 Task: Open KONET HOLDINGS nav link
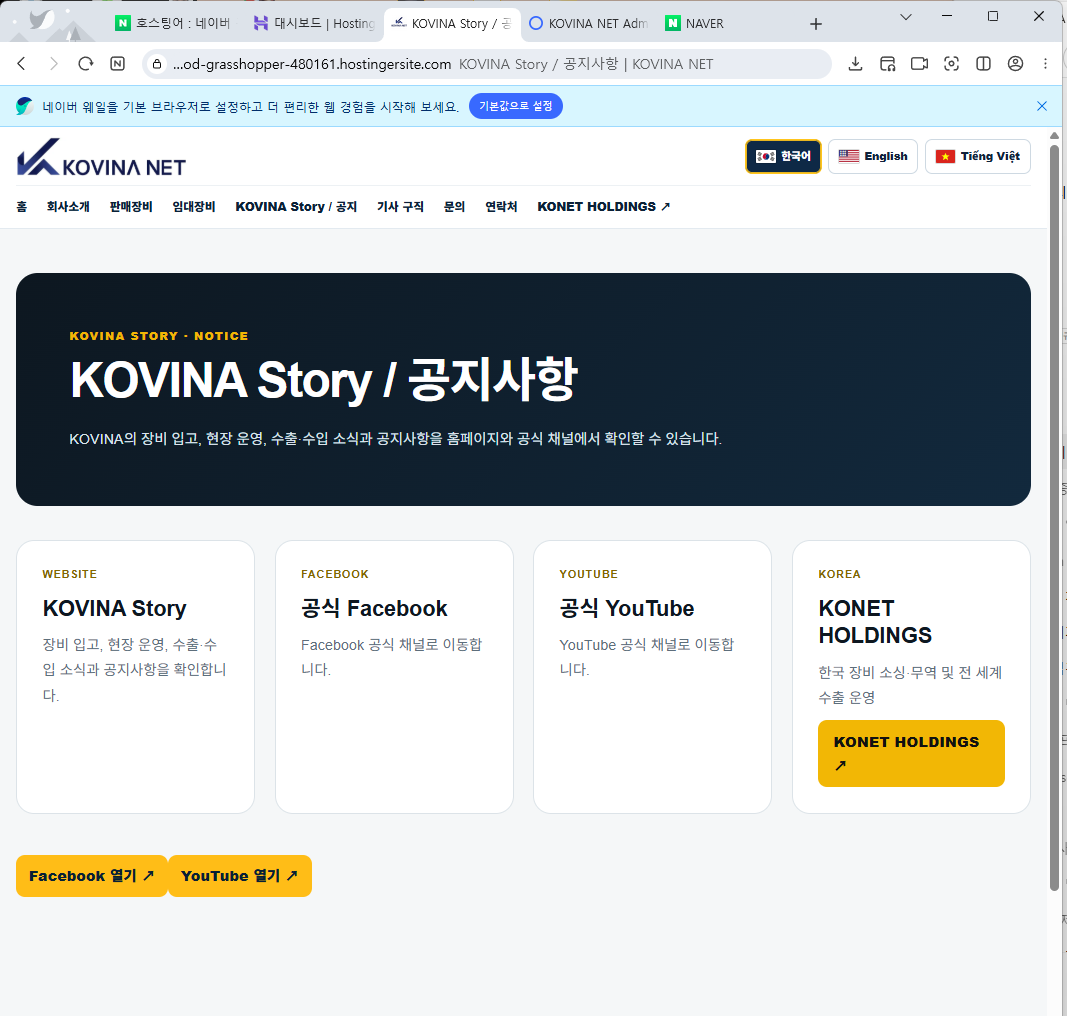pyautogui.click(x=604, y=207)
